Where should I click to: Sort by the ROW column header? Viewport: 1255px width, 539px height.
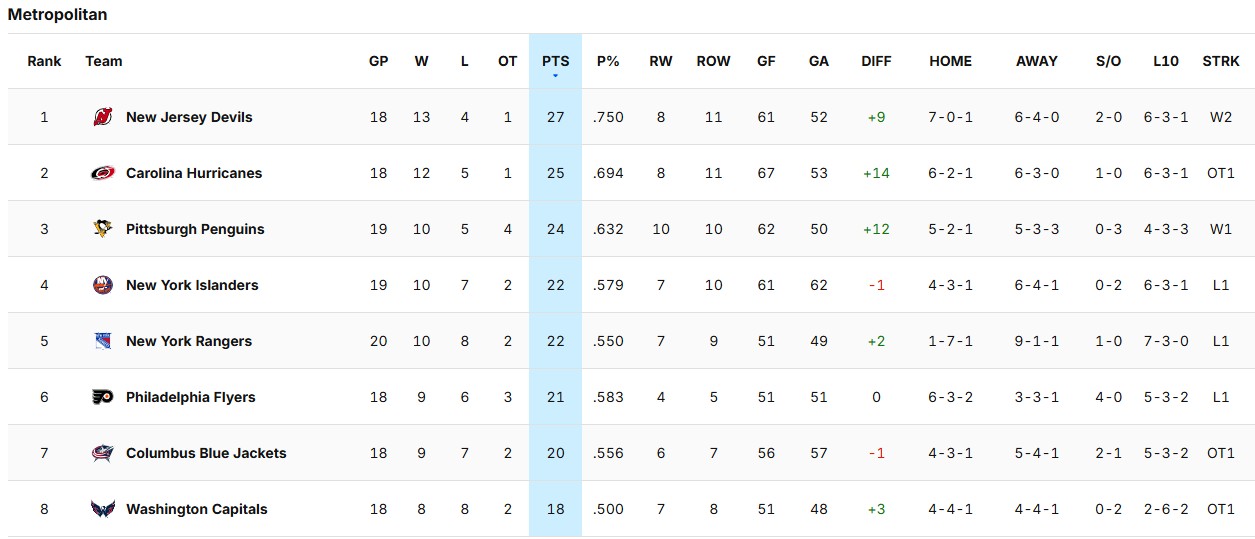pyautogui.click(x=713, y=61)
